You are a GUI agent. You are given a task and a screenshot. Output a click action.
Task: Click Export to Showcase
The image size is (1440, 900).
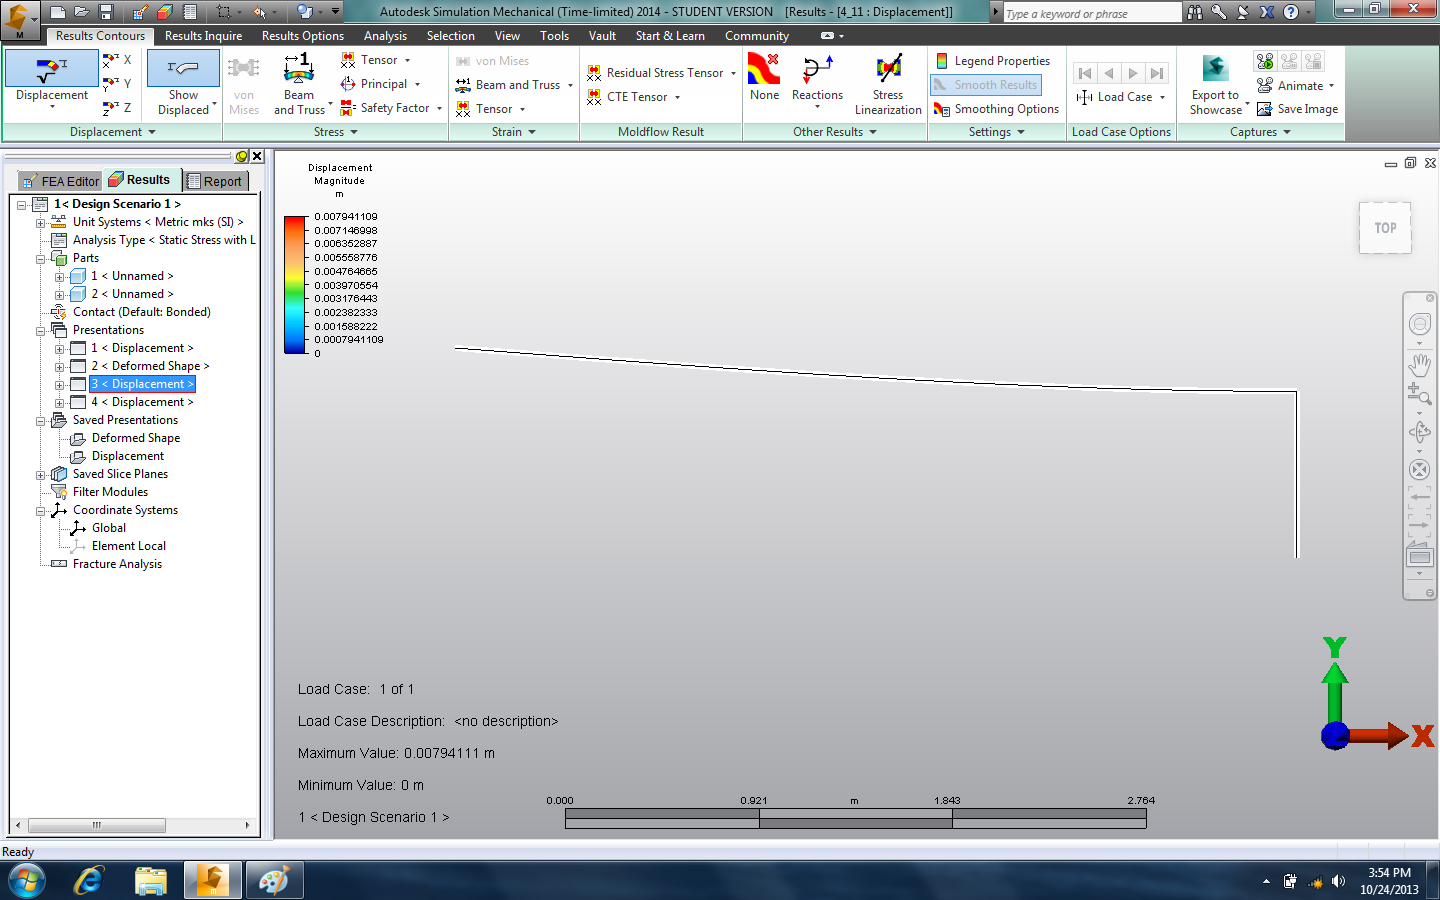click(1216, 84)
